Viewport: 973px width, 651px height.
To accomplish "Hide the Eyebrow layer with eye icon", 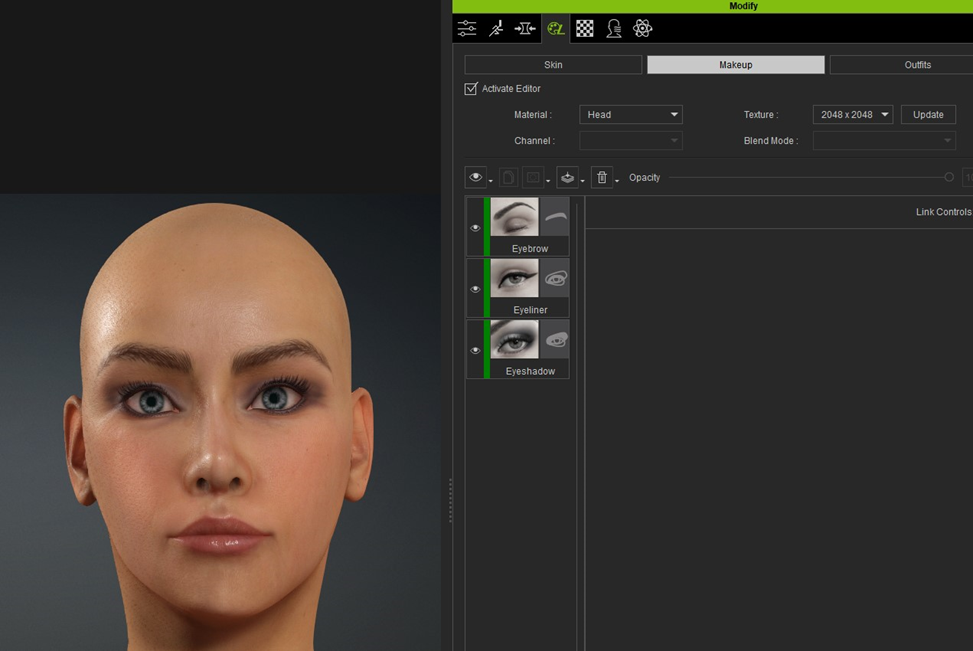I will click(475, 228).
